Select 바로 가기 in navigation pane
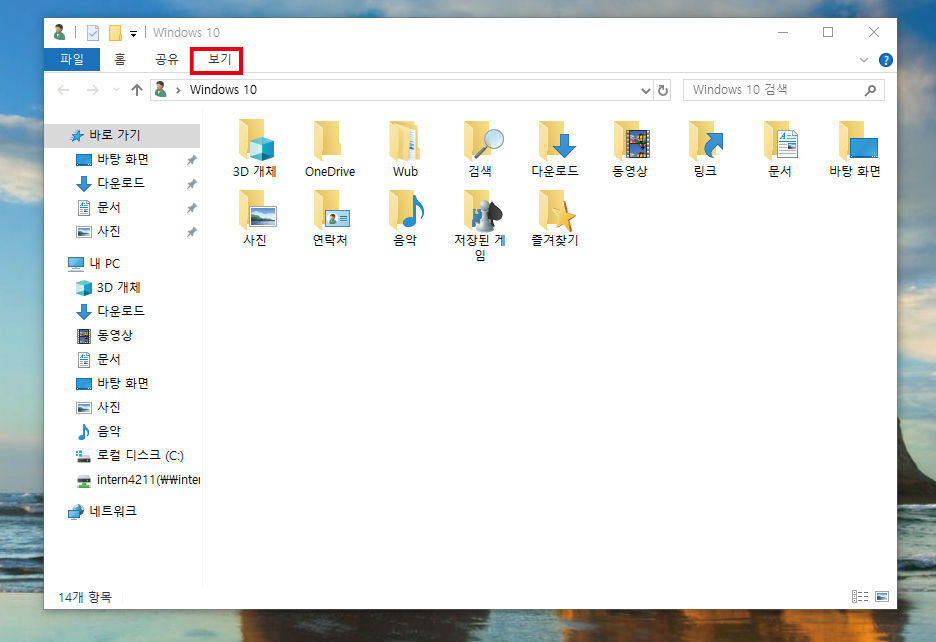Image resolution: width=936 pixels, height=642 pixels. (x=122, y=136)
